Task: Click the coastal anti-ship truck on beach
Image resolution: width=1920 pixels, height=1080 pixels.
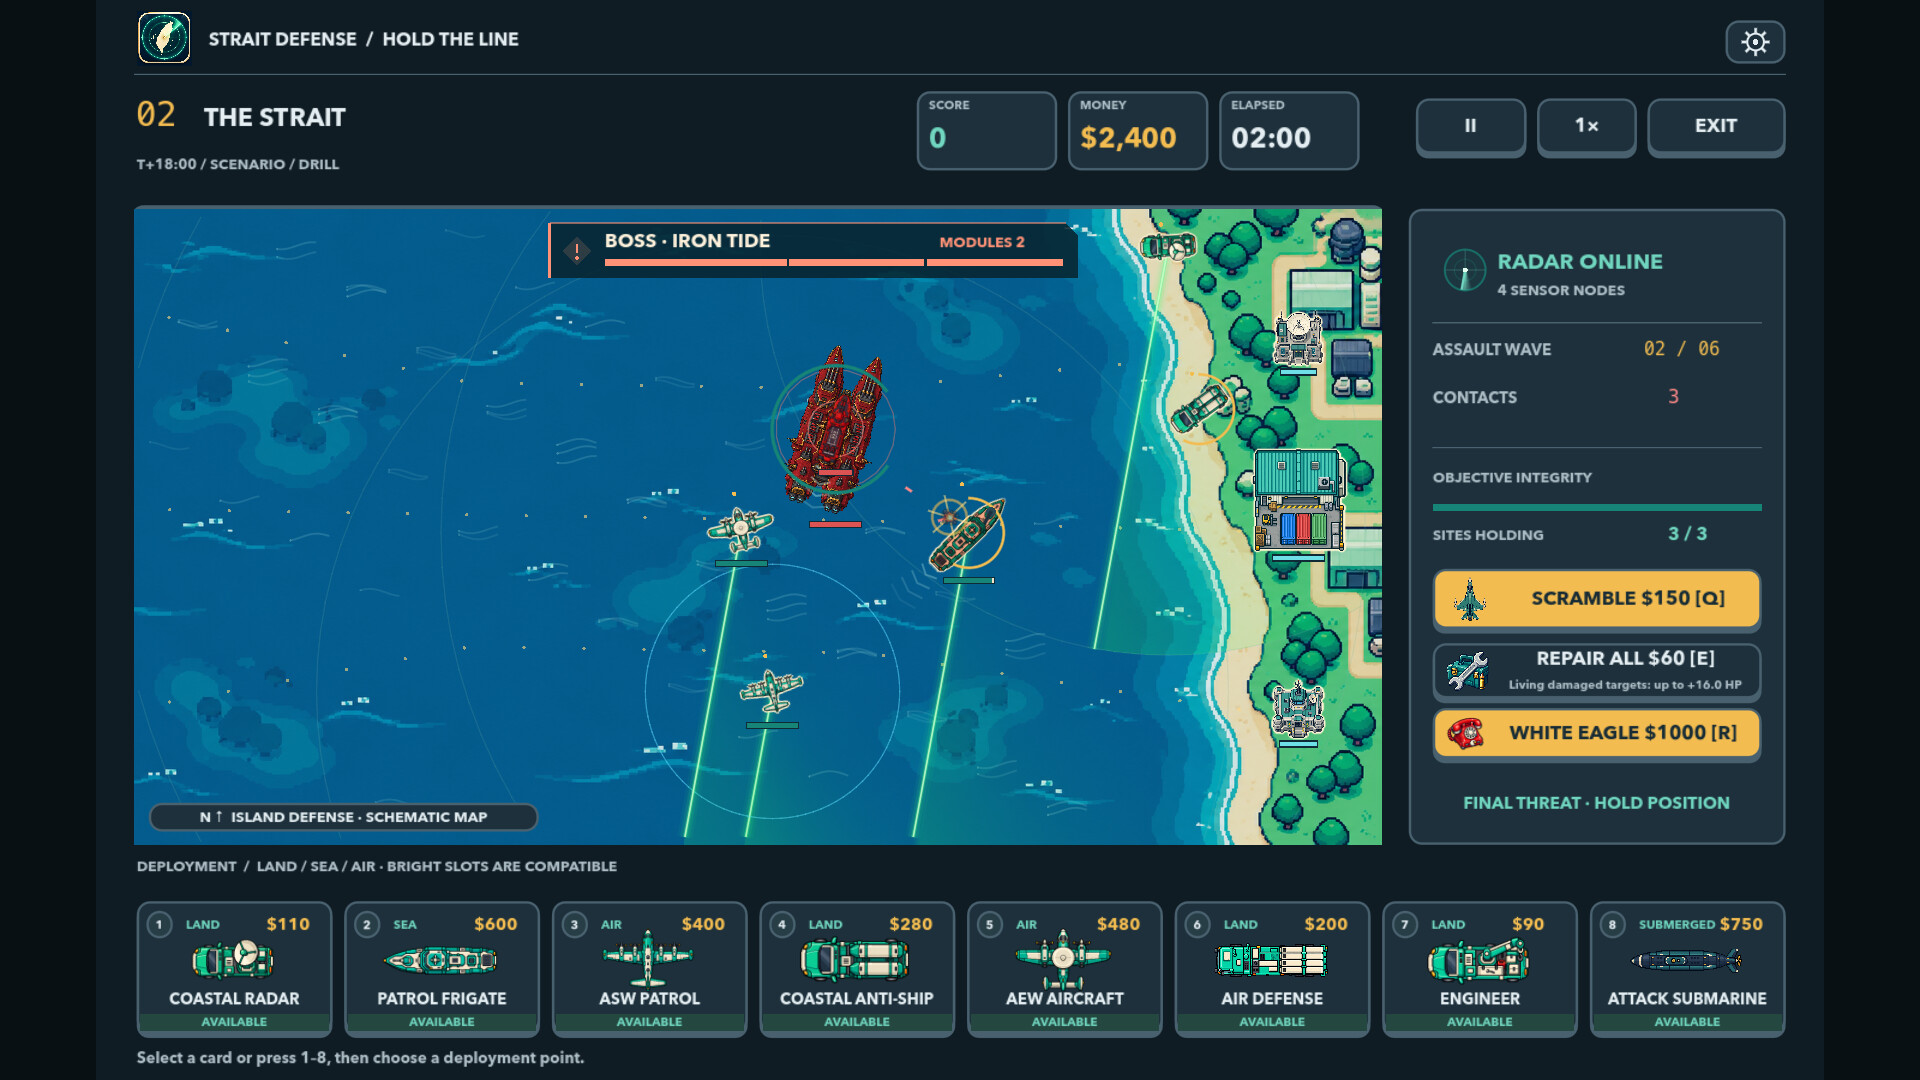Action: (x=1202, y=407)
